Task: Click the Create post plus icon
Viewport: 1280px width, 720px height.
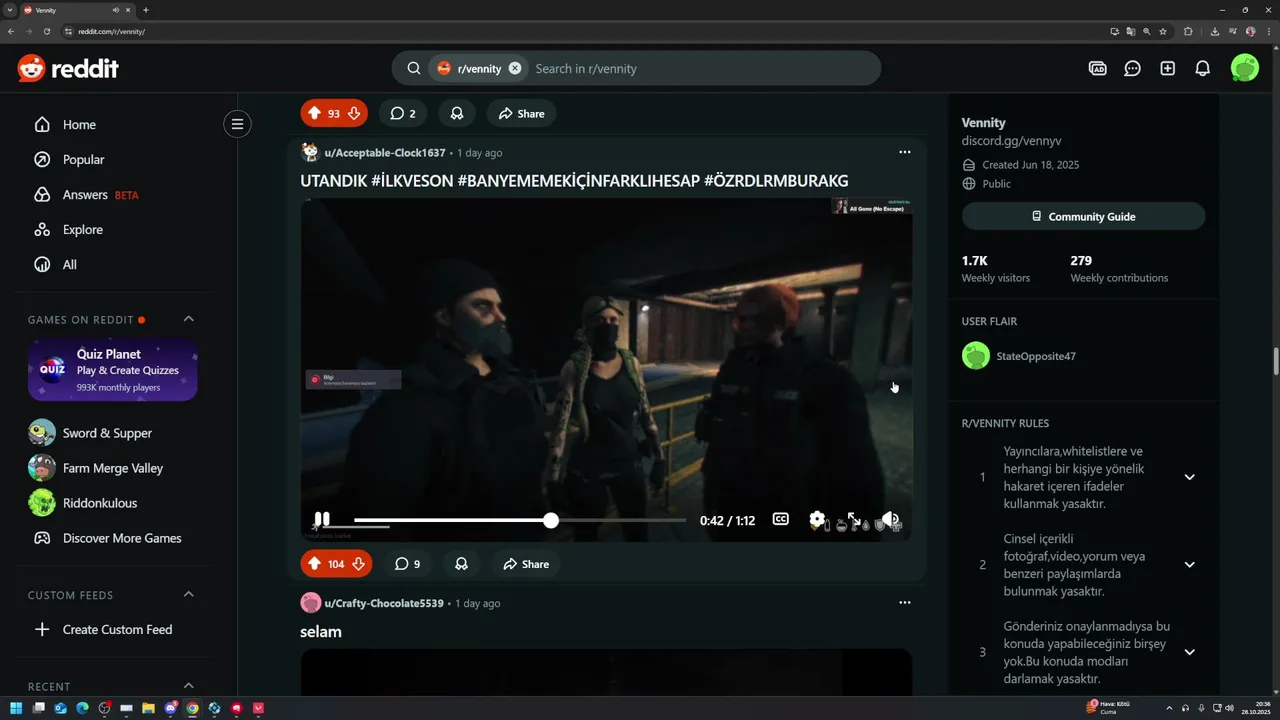Action: pos(1167,69)
